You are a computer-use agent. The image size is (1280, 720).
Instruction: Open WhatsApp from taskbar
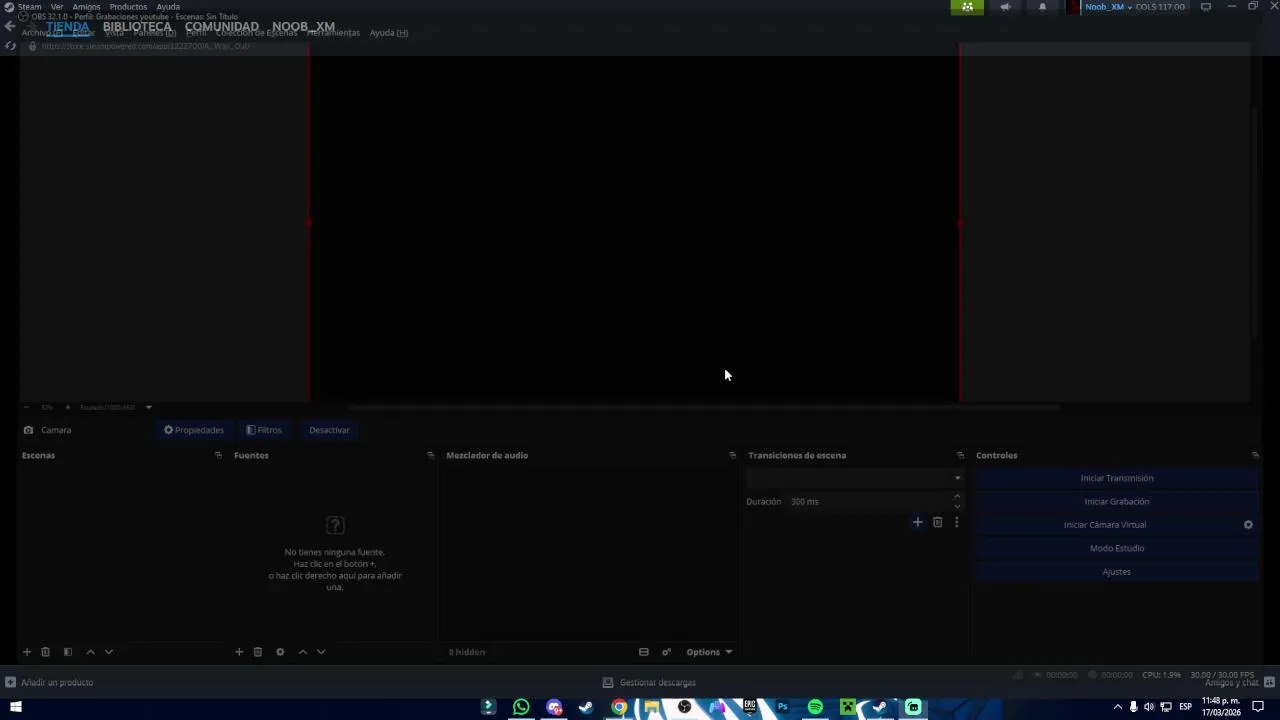(x=521, y=707)
